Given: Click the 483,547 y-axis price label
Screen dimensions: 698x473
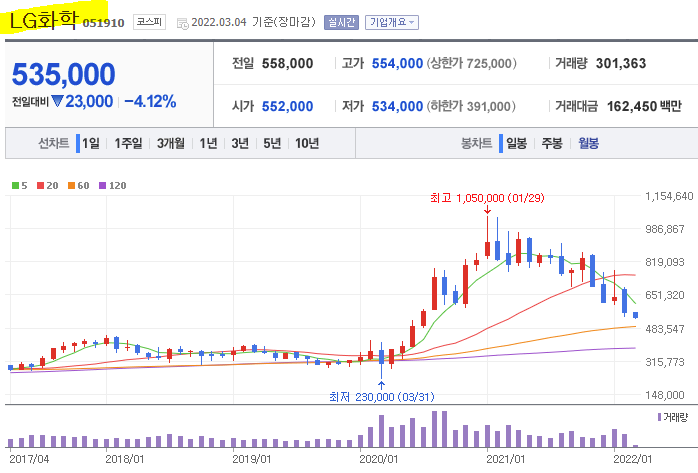Looking at the screenshot, I should coord(665,329).
